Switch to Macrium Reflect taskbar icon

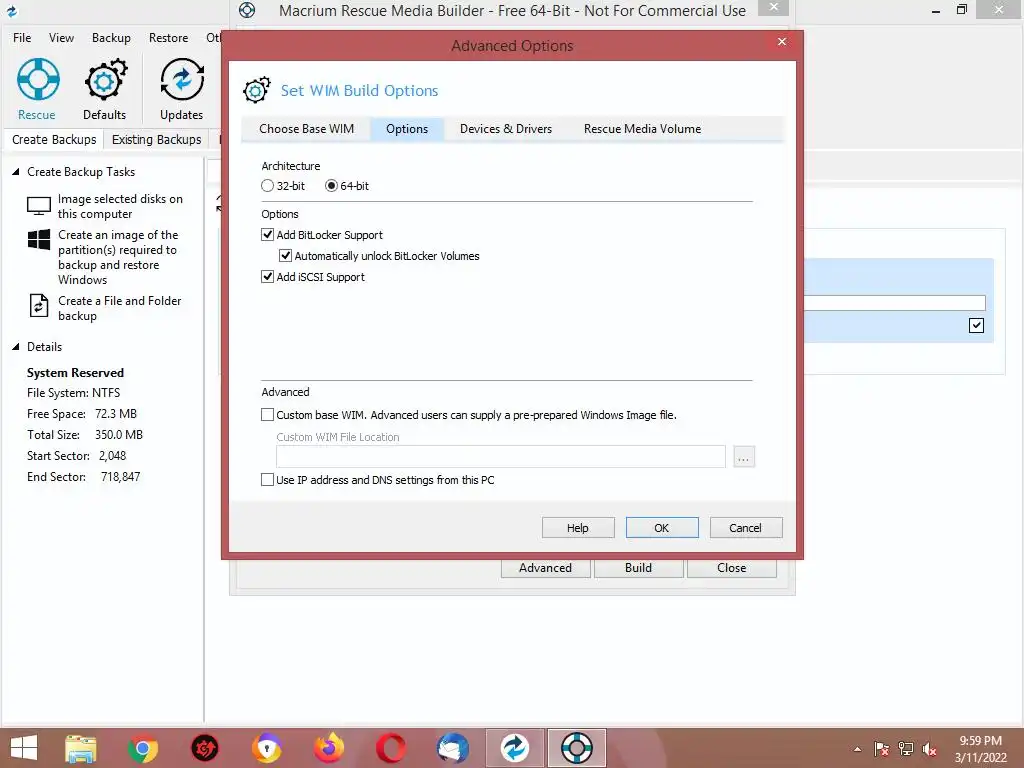(515, 748)
